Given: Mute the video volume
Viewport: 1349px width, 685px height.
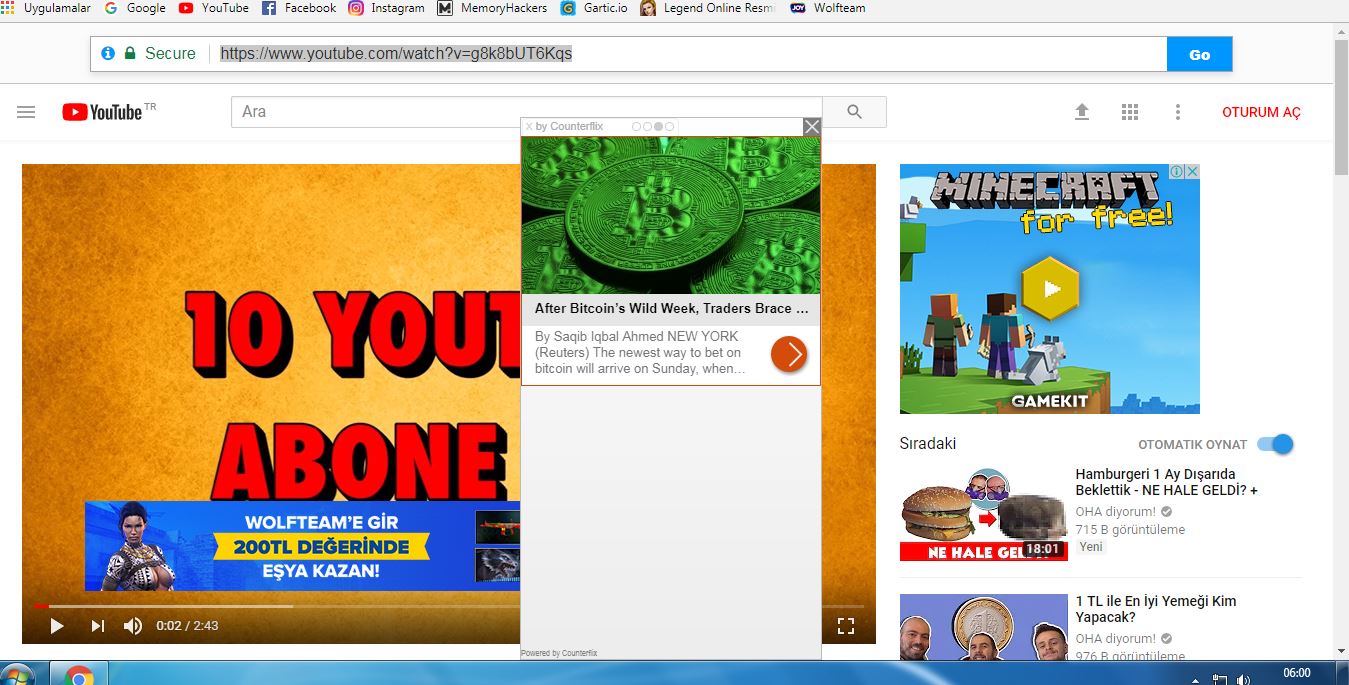Looking at the screenshot, I should coord(133,626).
